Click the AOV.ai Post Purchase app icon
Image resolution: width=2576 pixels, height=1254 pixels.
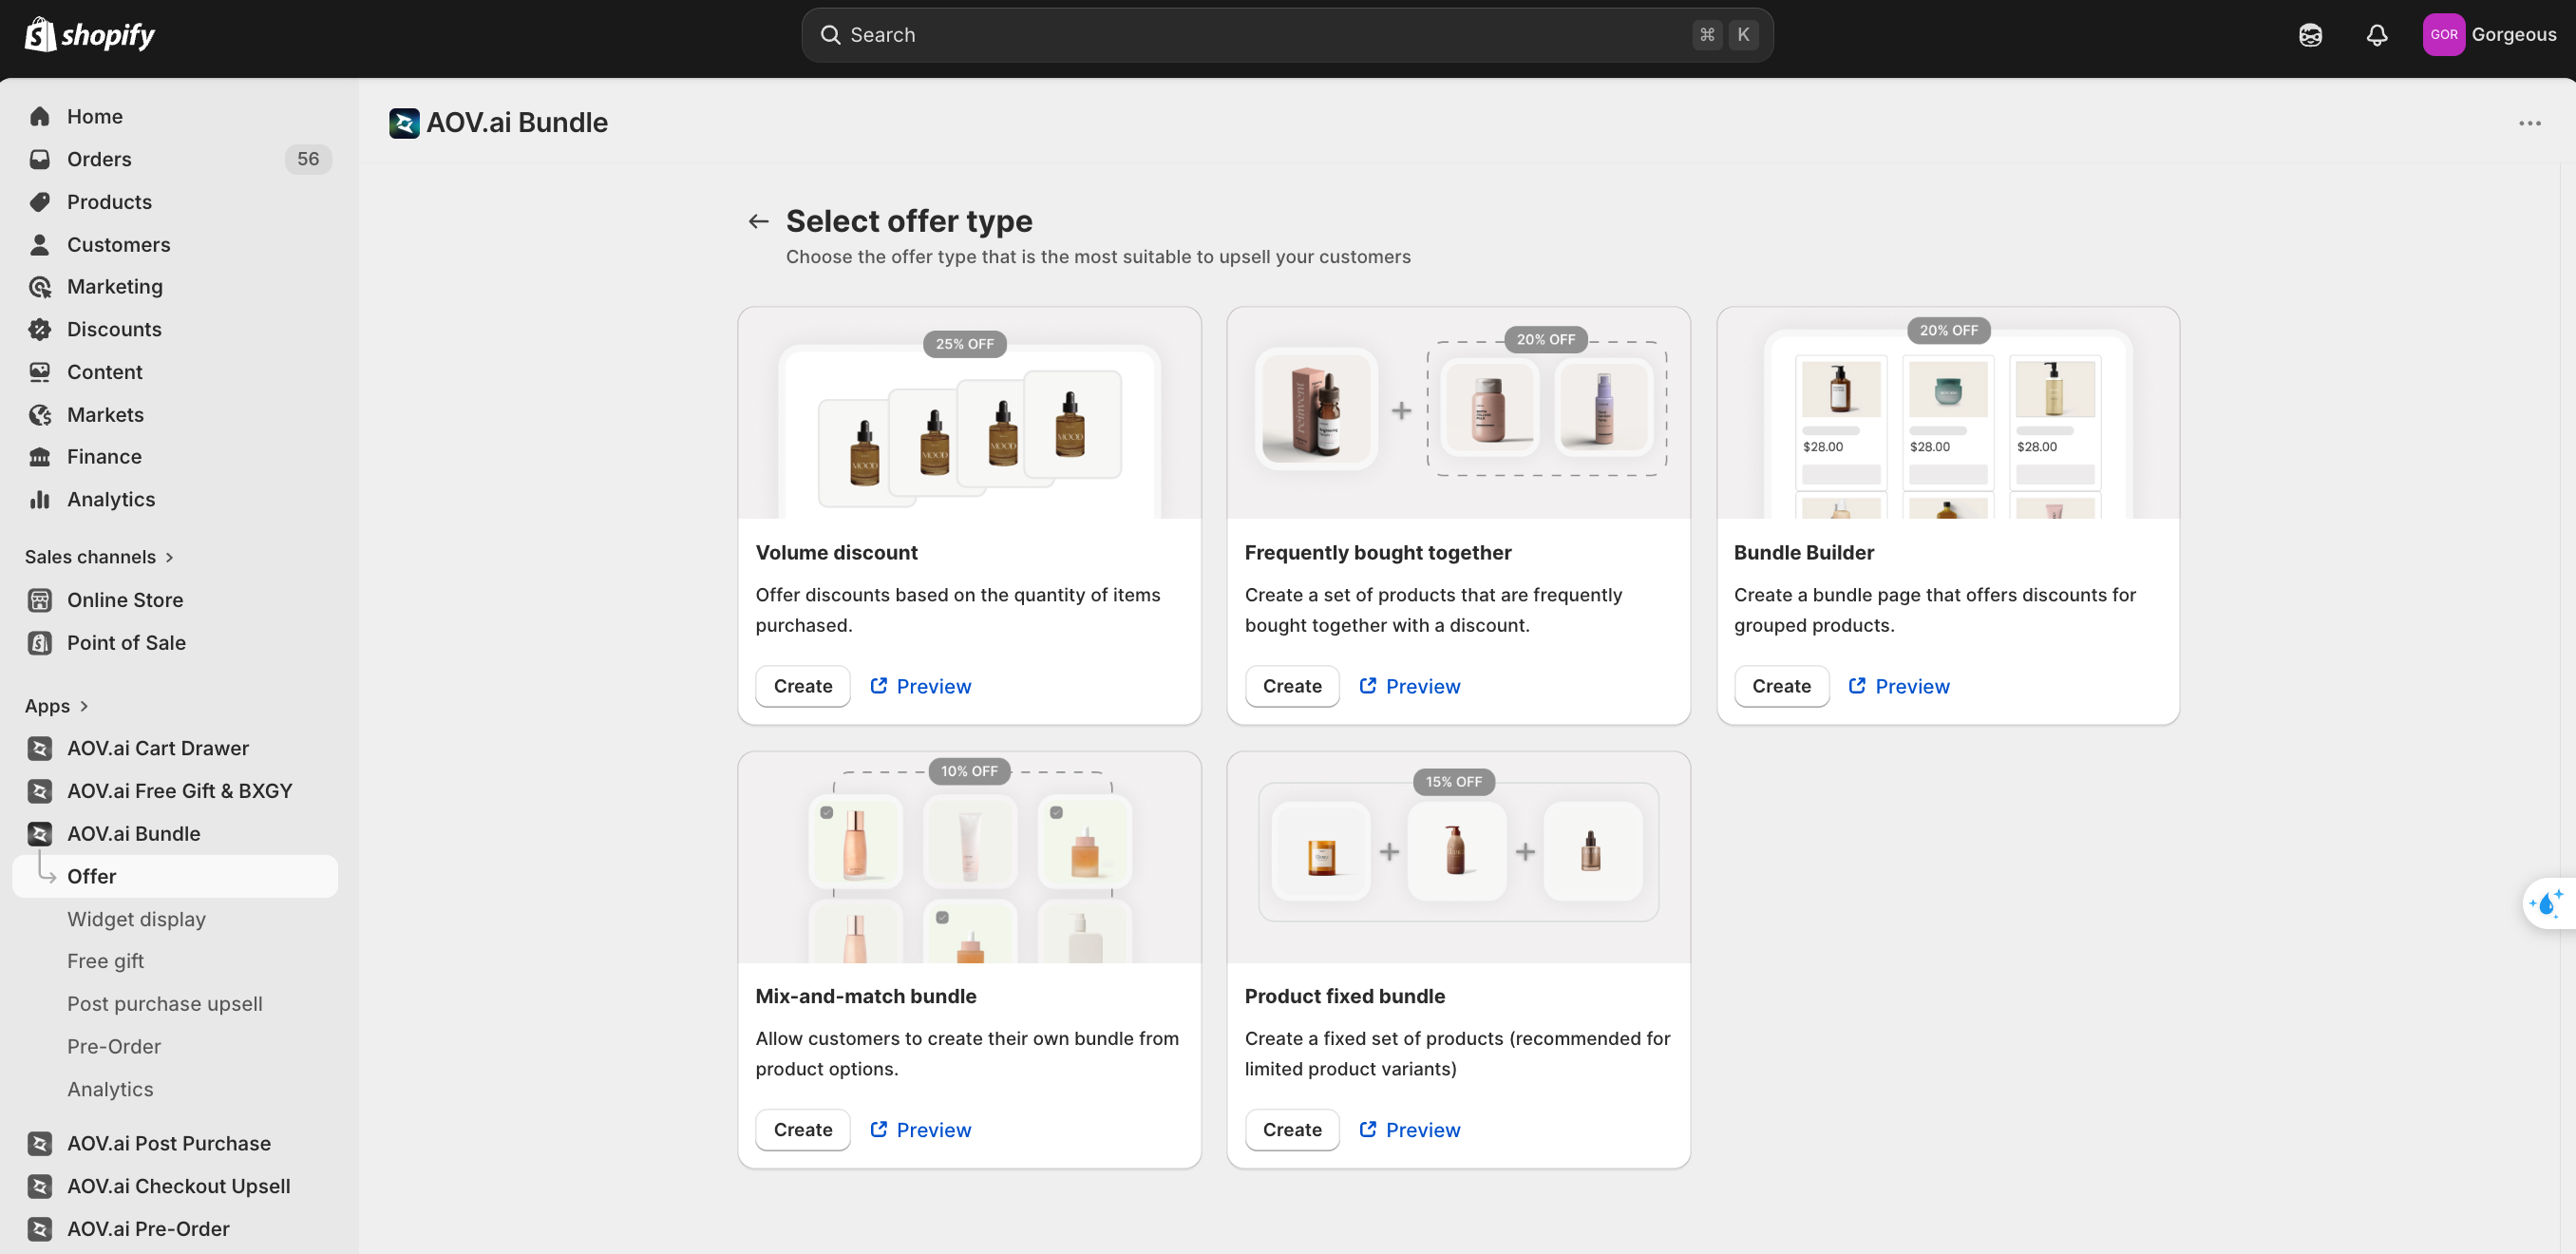(40, 1143)
